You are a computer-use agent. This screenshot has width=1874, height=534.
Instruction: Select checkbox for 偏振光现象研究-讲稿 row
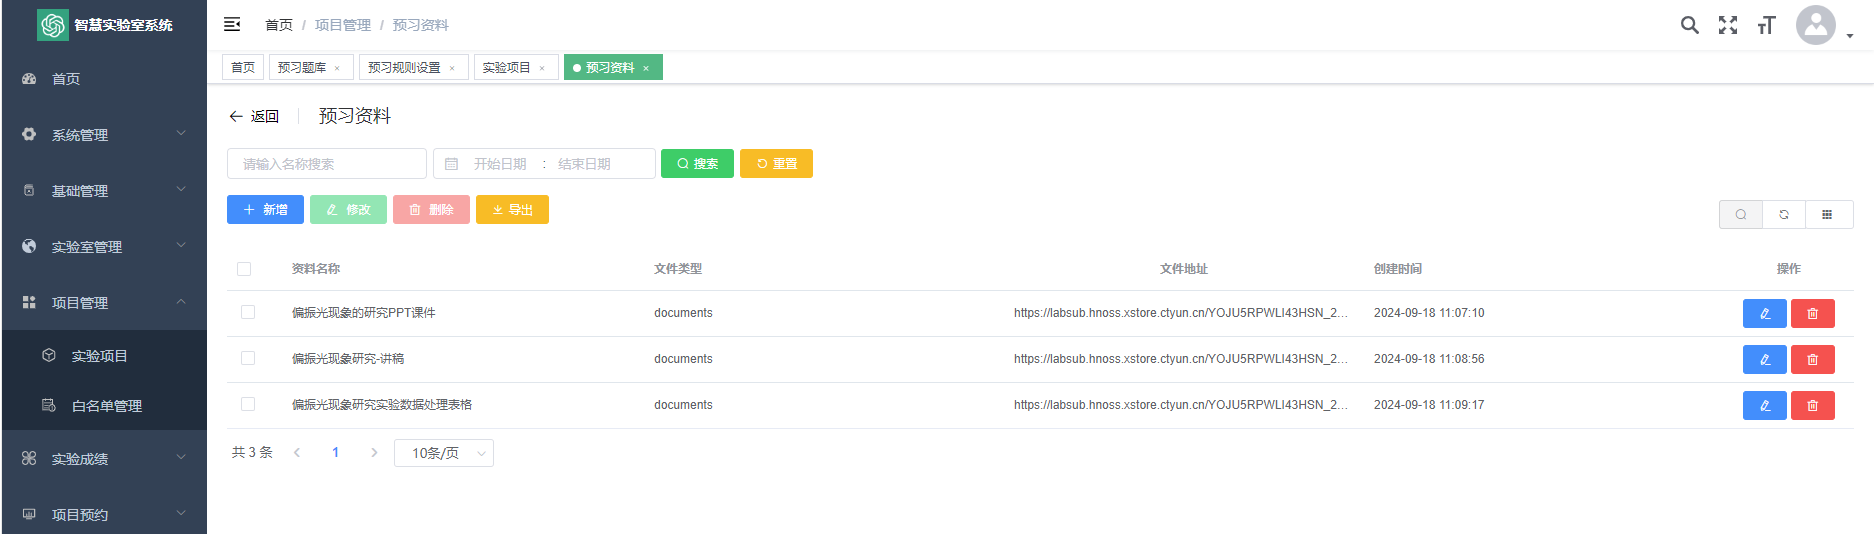click(x=248, y=359)
